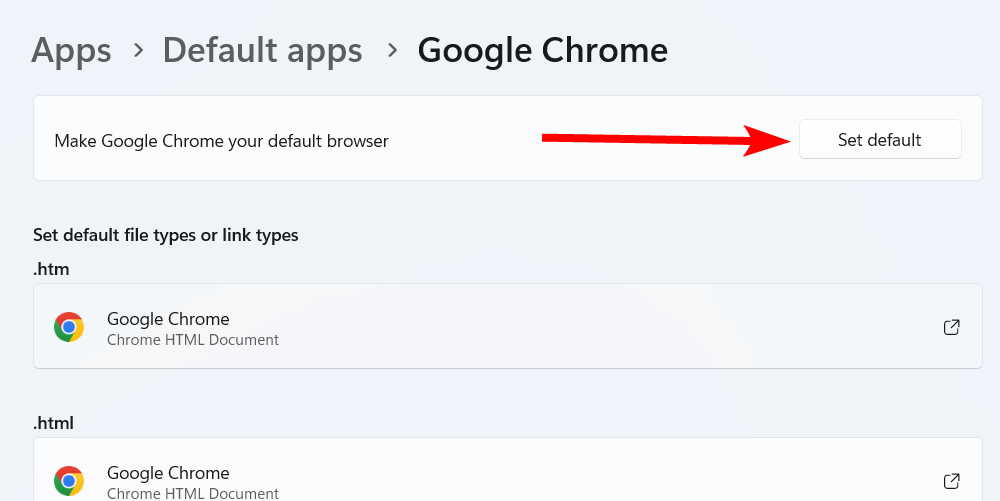Navigate to the Default apps breadcrumb
This screenshot has width=1000, height=501.
pos(262,50)
